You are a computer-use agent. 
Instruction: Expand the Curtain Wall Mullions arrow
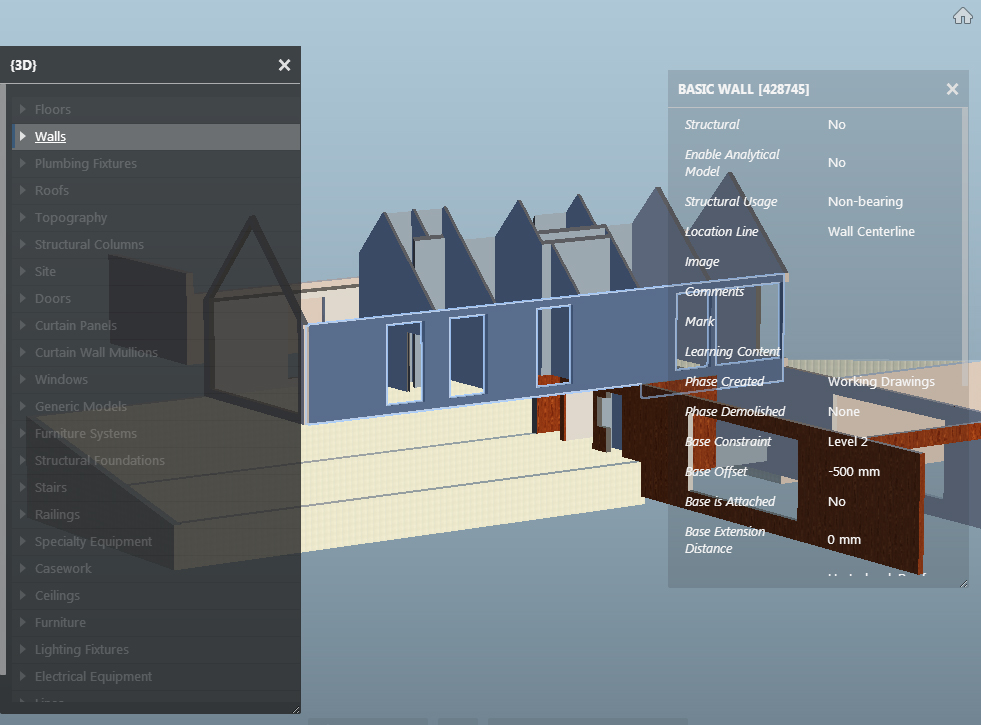coord(22,352)
